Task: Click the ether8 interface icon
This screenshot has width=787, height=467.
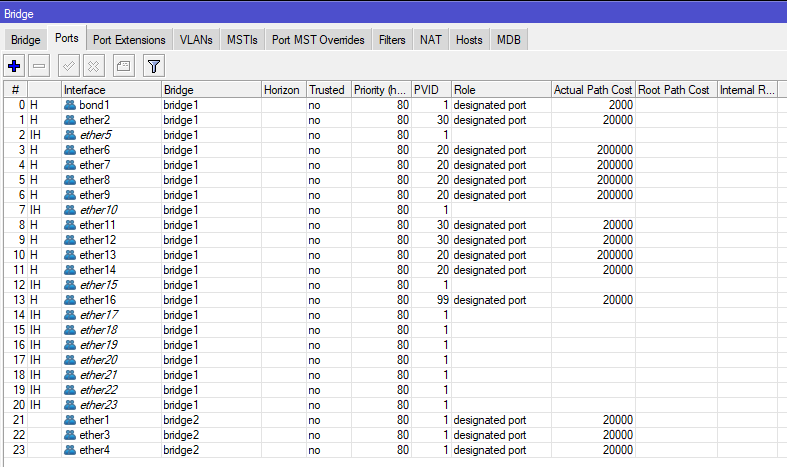Action: 70,180
